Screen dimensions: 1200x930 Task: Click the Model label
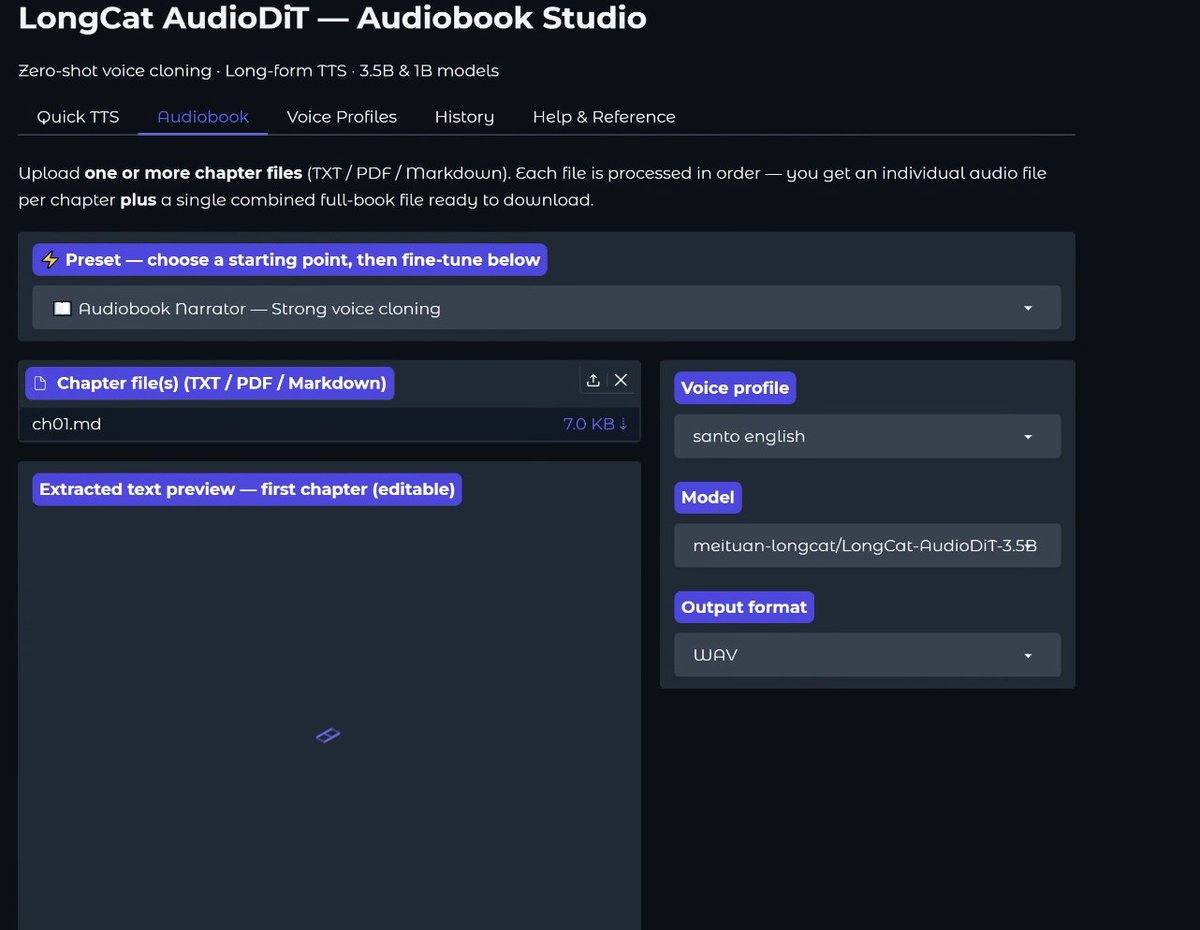[708, 497]
